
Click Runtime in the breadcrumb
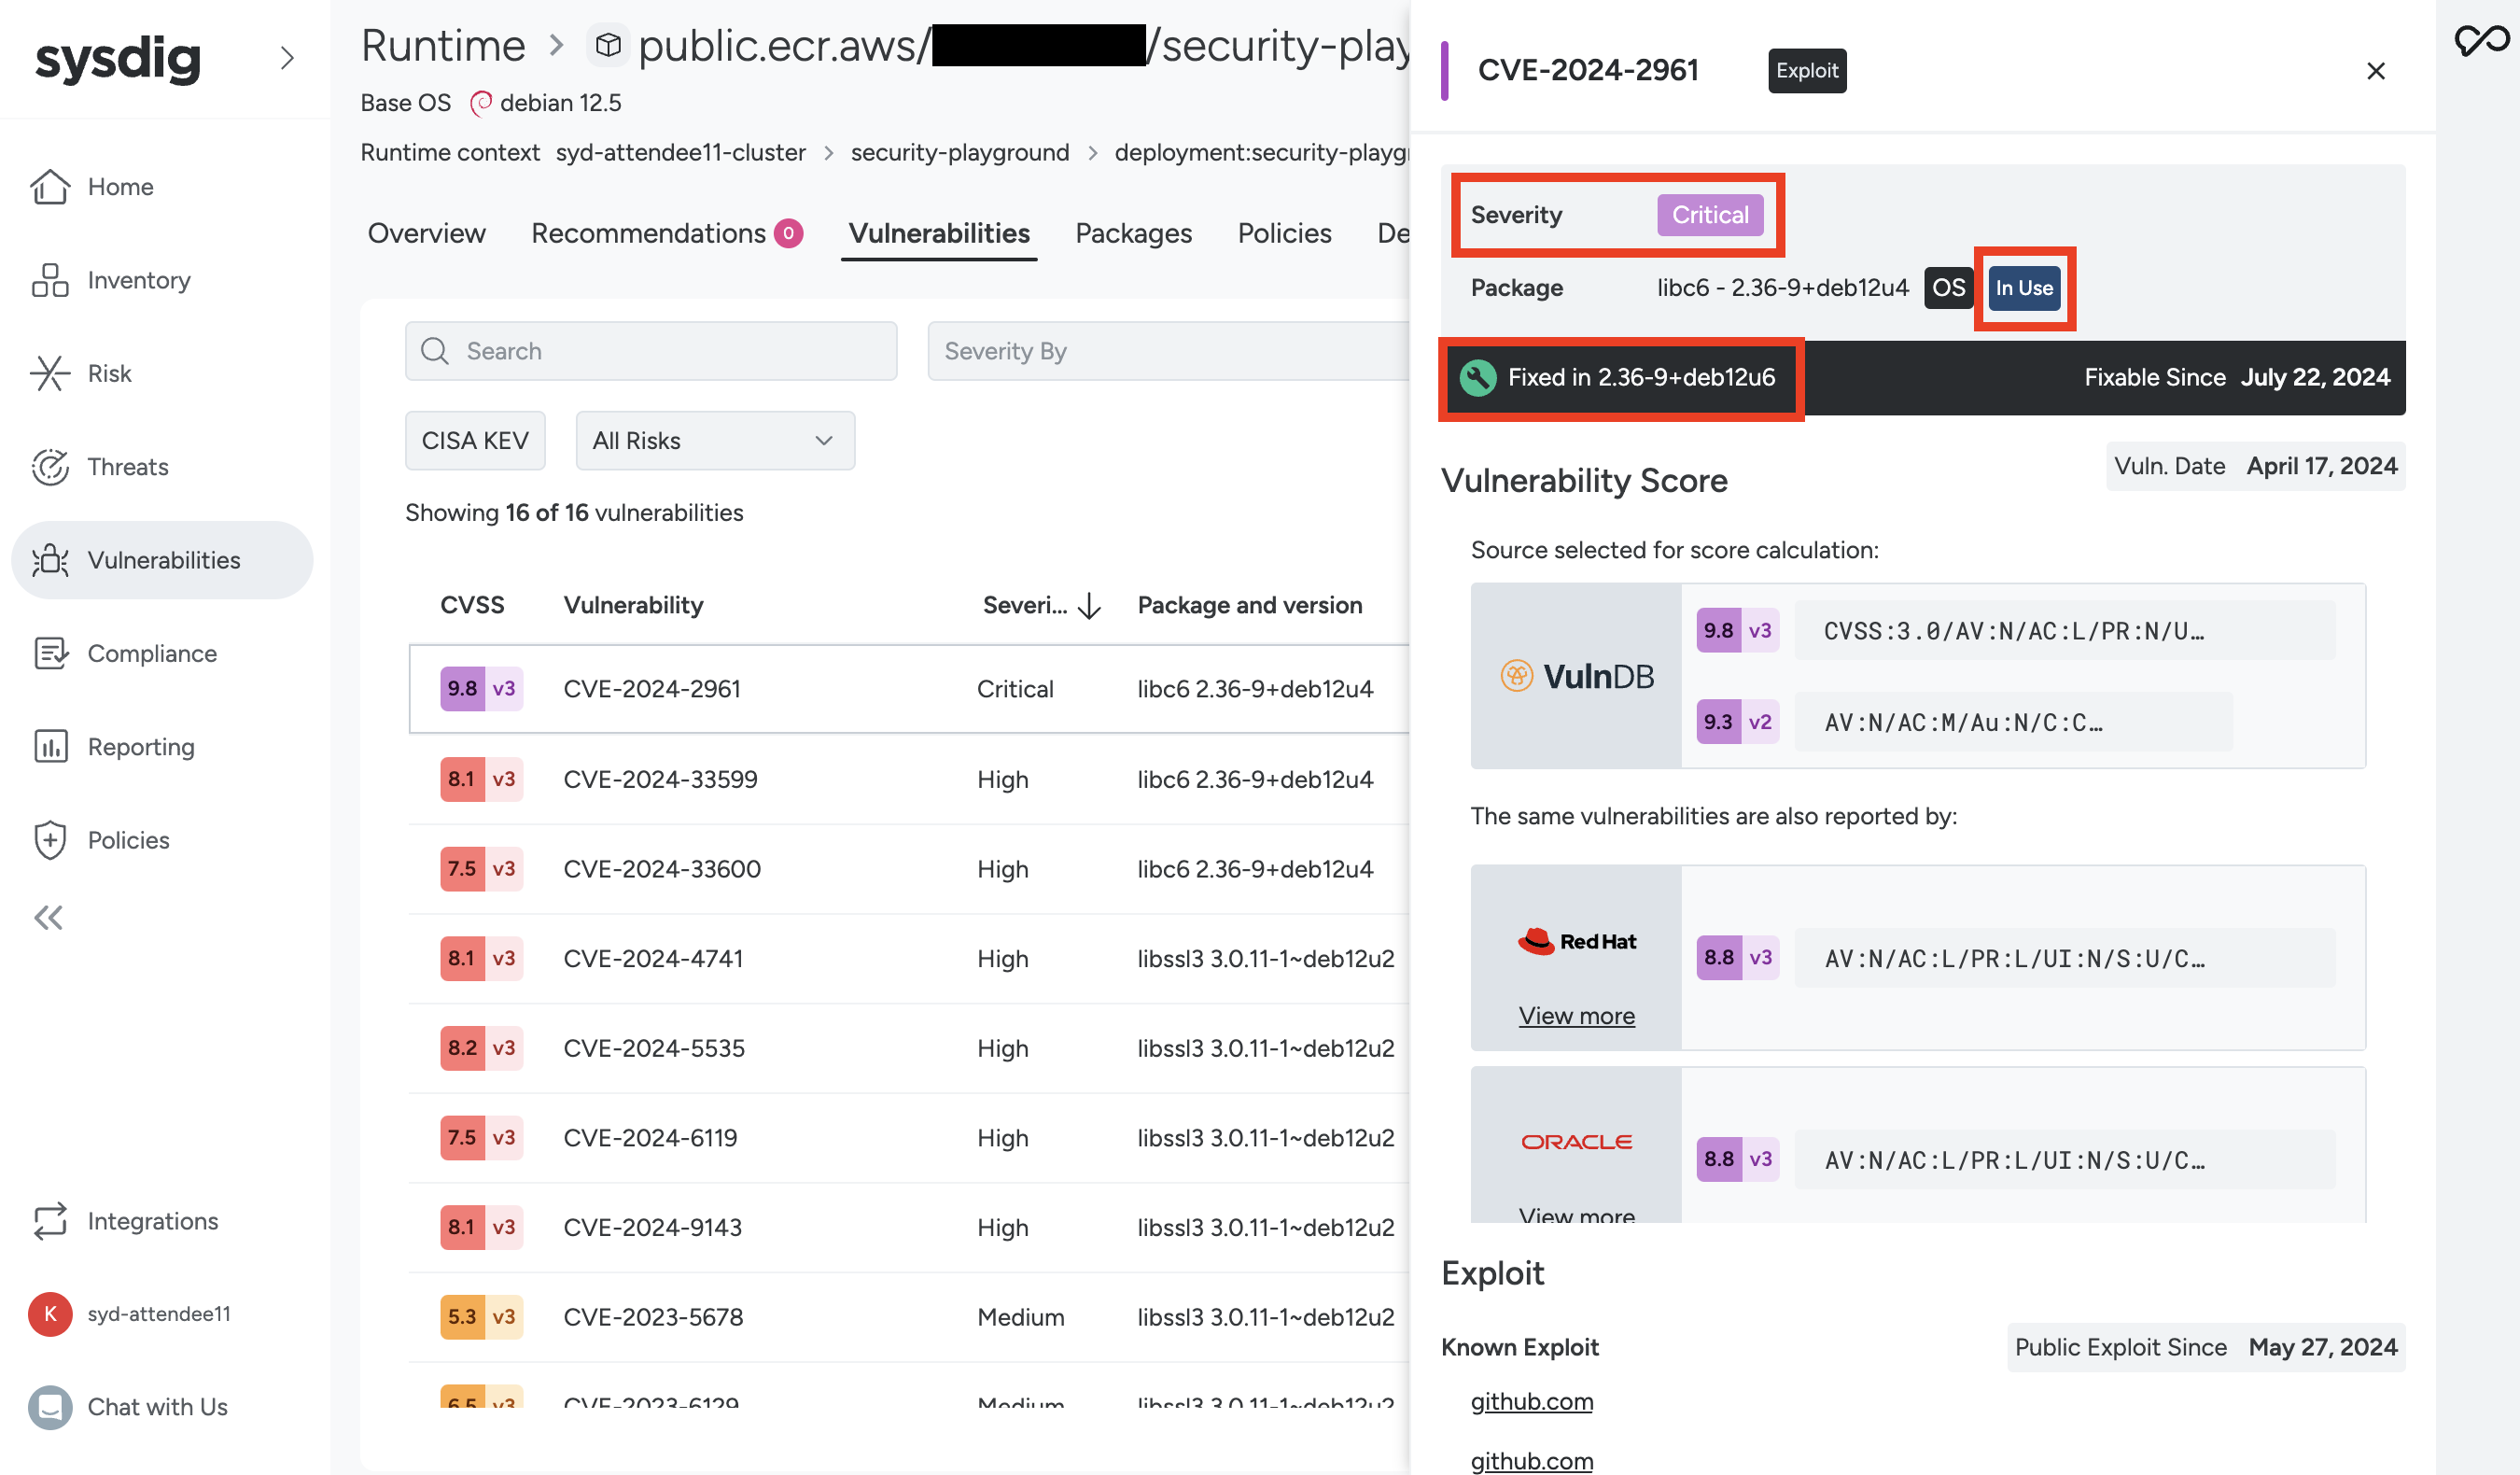point(443,46)
